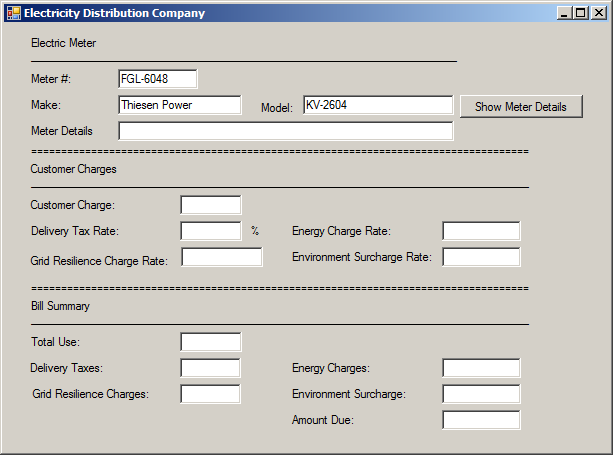This screenshot has height=455, width=613.
Task: Click the 'Electric Meter' section heading
Action: pos(63,43)
